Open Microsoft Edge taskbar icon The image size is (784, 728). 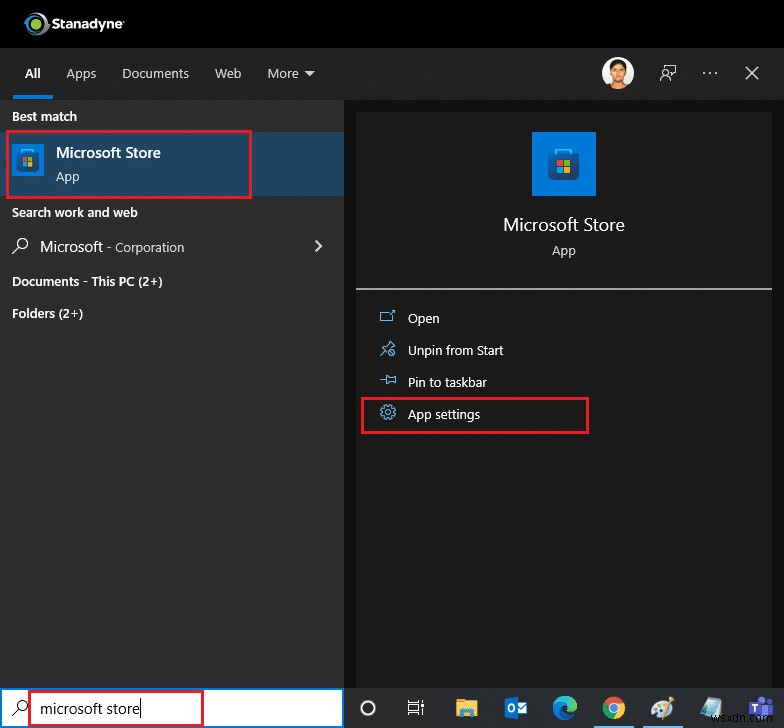click(x=565, y=708)
